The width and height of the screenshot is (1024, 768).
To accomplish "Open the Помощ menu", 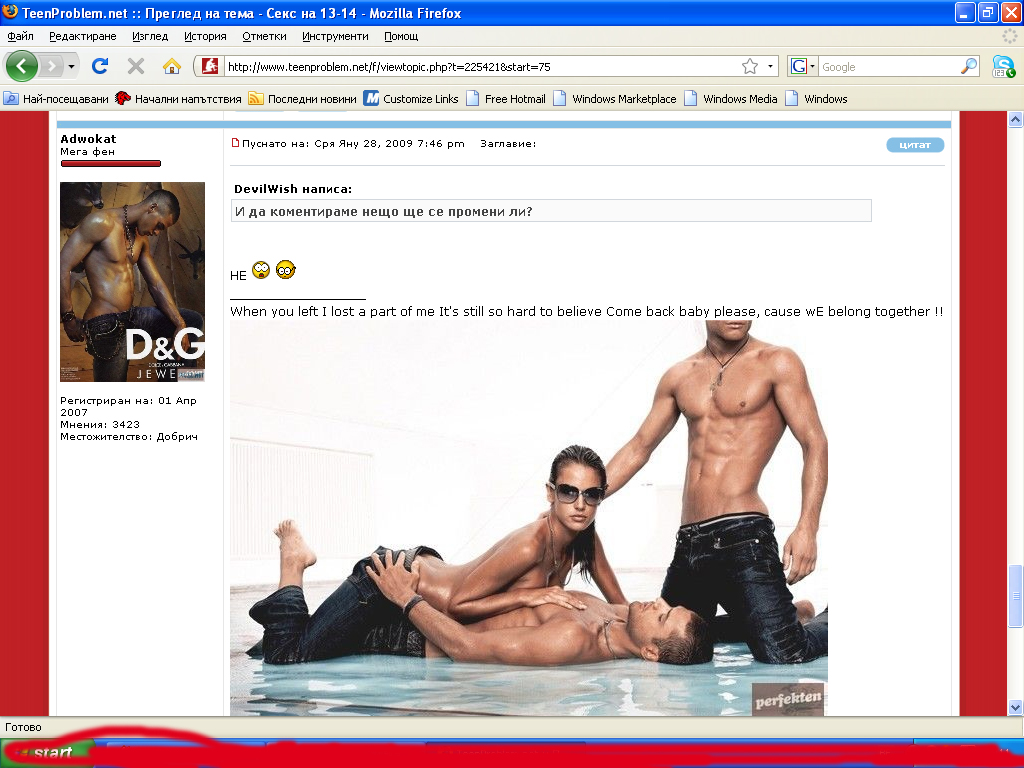I will click(x=401, y=36).
